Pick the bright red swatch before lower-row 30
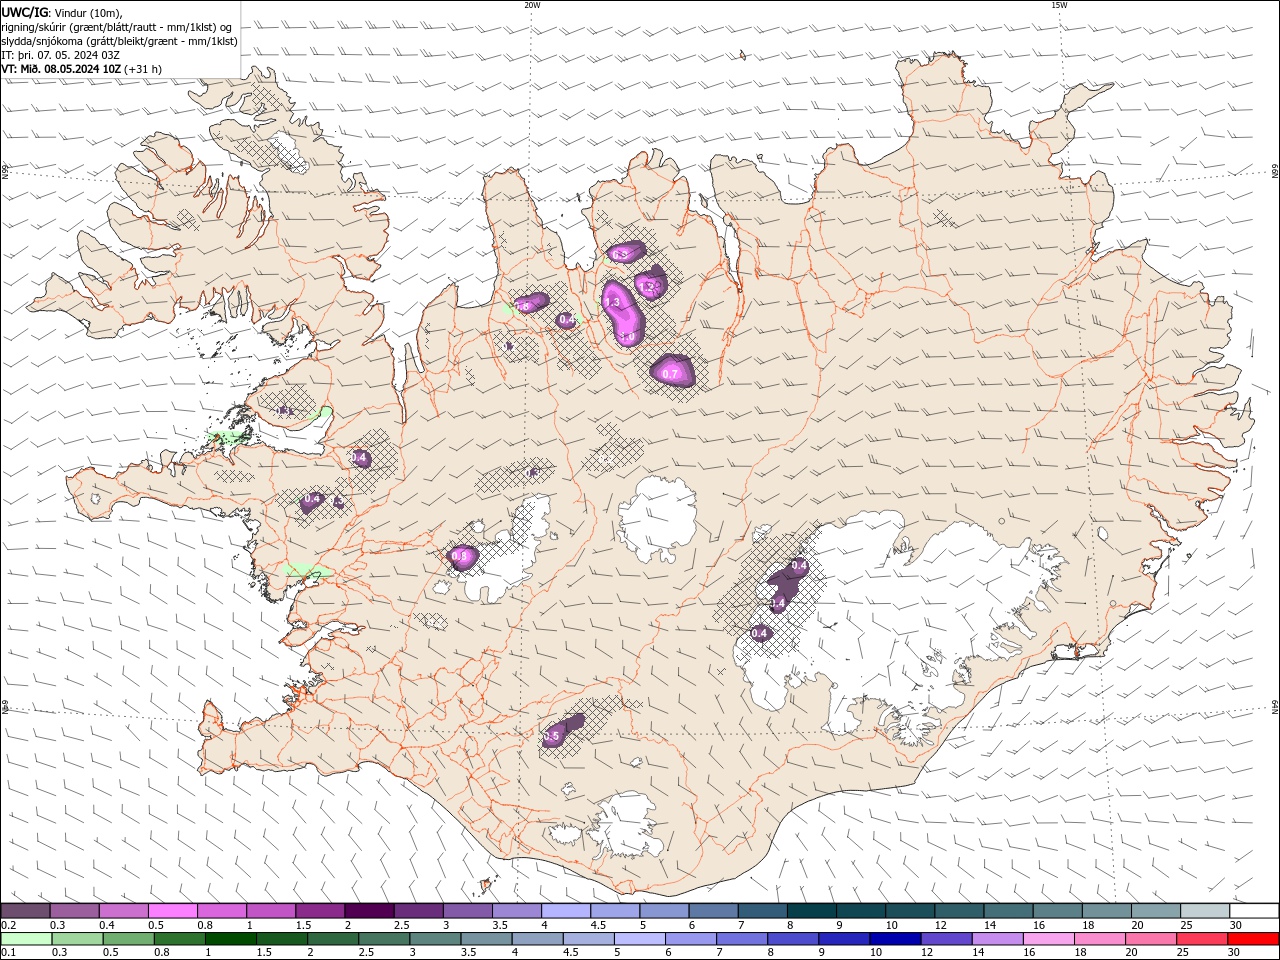Image resolution: width=1280 pixels, height=960 pixels. (x=1252, y=939)
